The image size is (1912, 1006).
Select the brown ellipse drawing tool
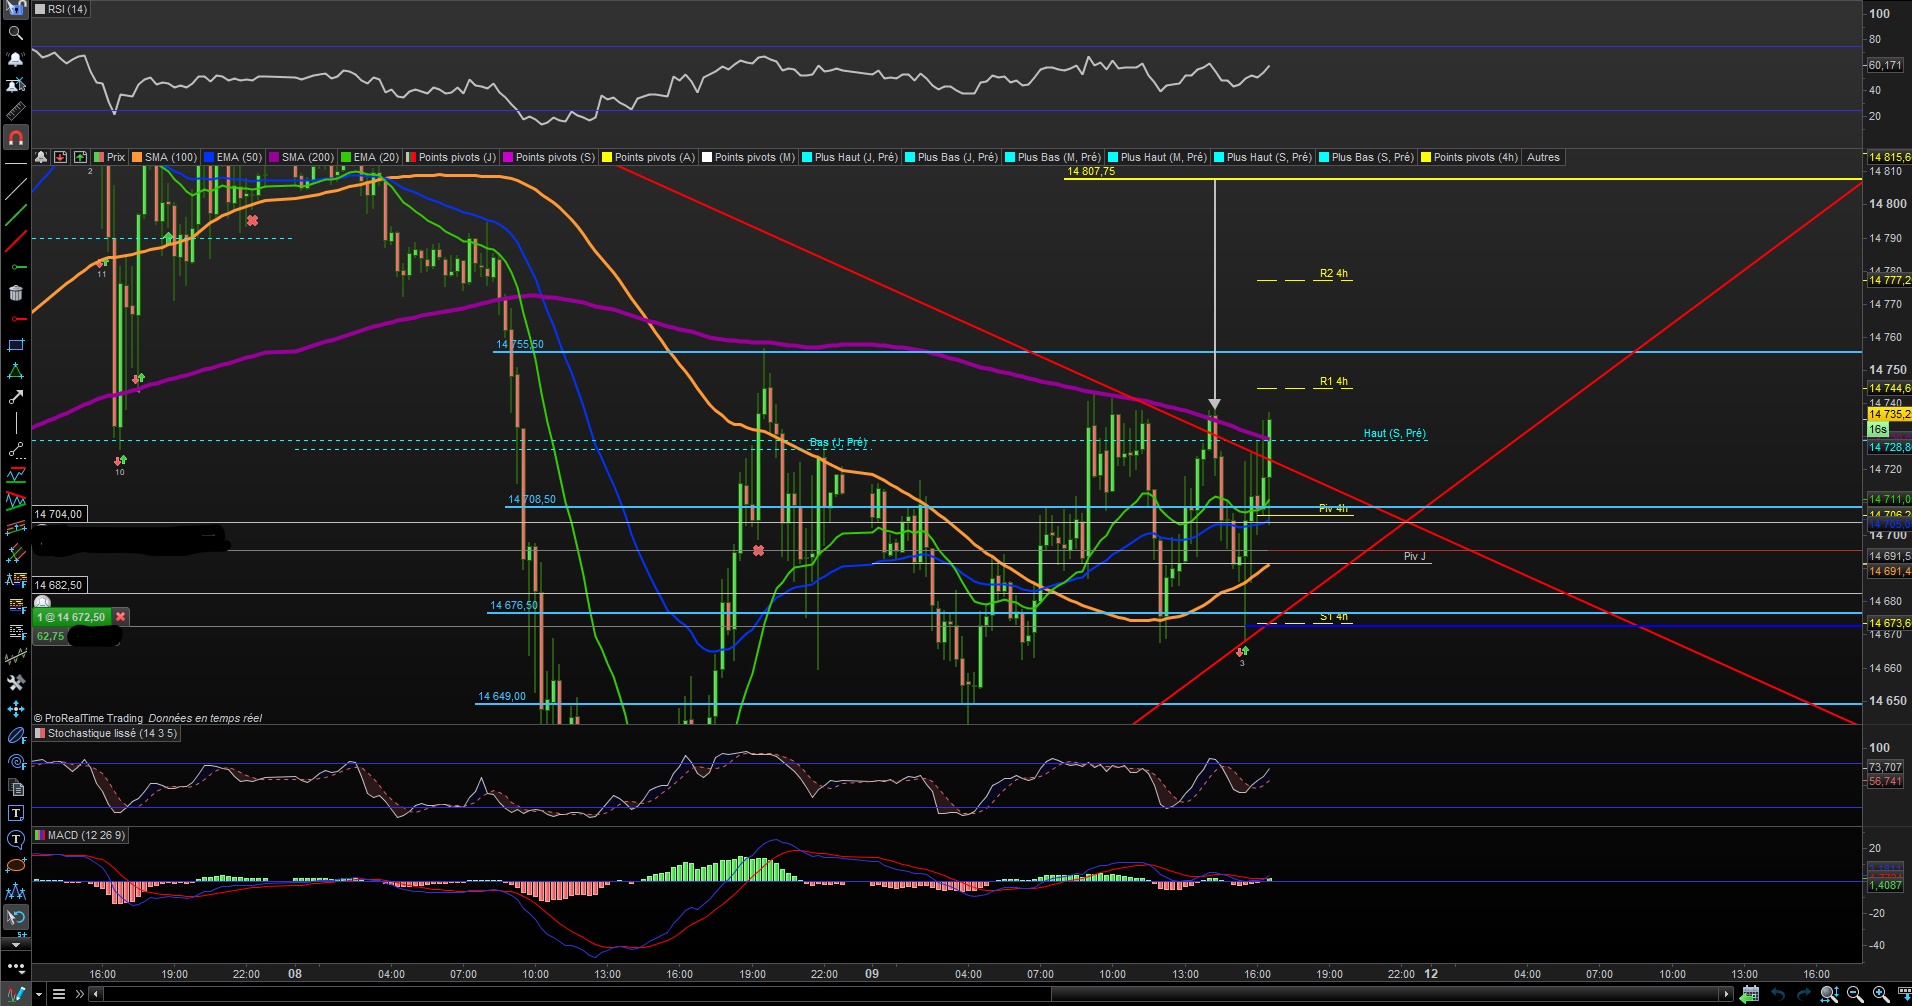point(15,865)
